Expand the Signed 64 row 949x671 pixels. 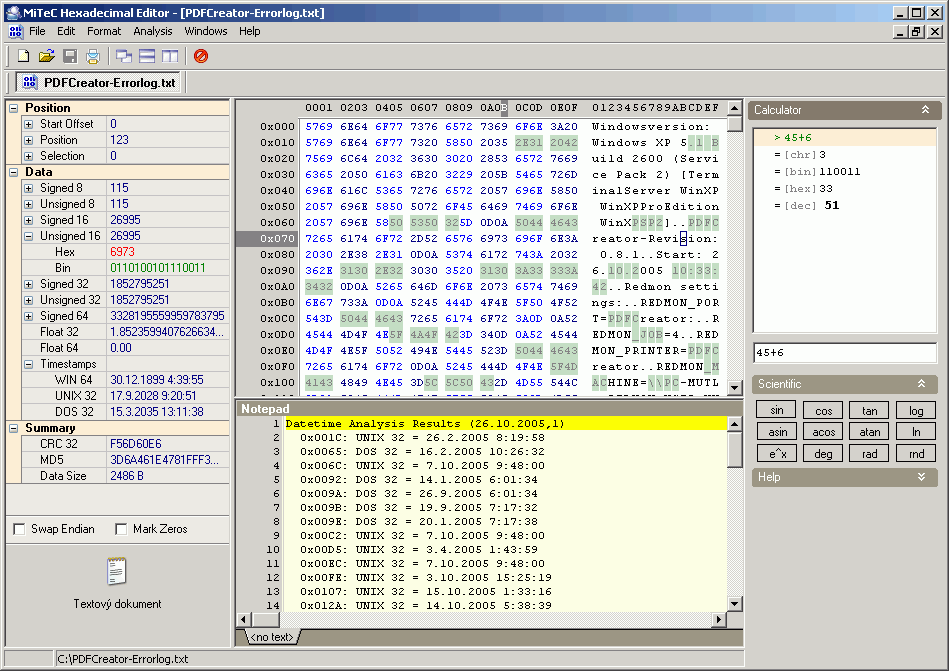pos(28,316)
